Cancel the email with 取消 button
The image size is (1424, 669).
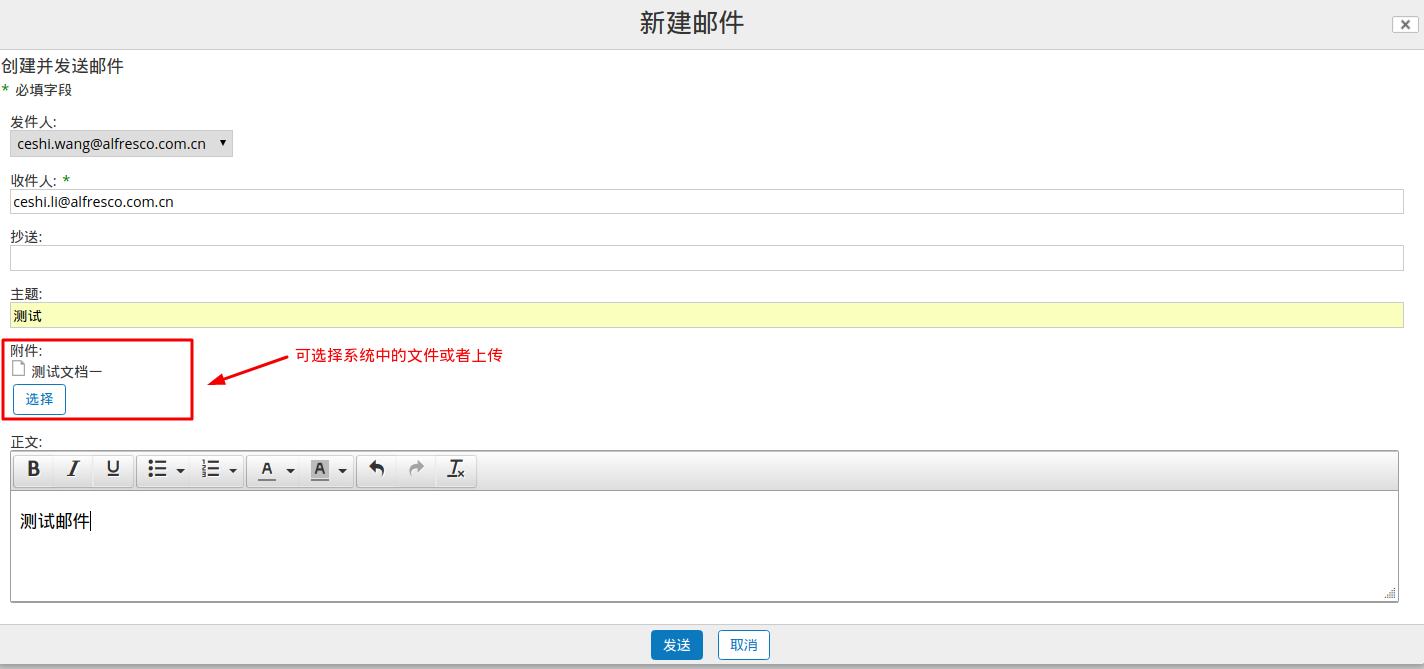[744, 645]
